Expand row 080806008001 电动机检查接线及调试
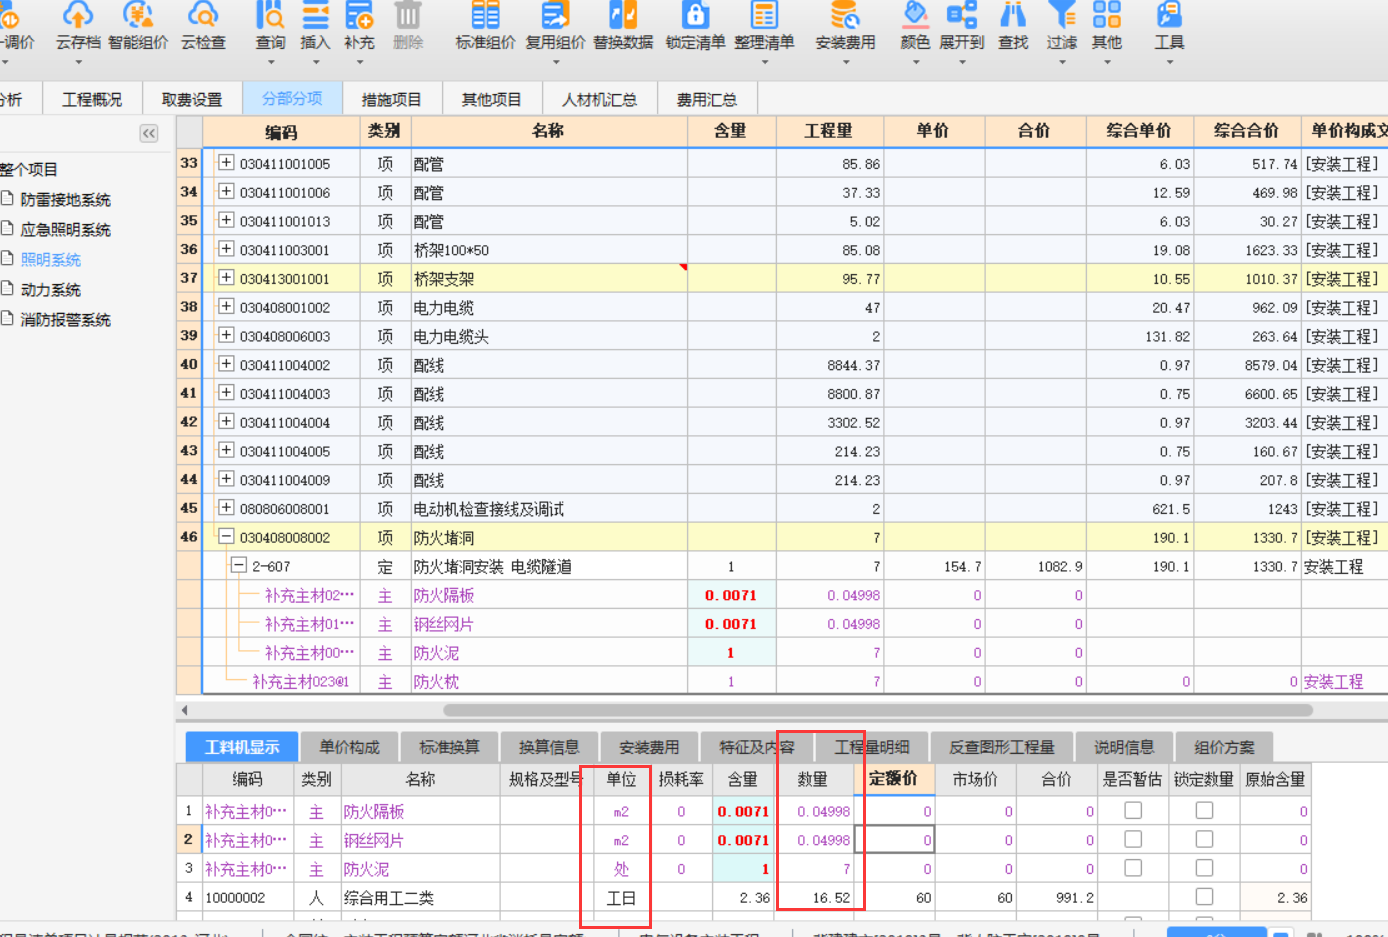This screenshot has width=1388, height=937. [x=226, y=508]
